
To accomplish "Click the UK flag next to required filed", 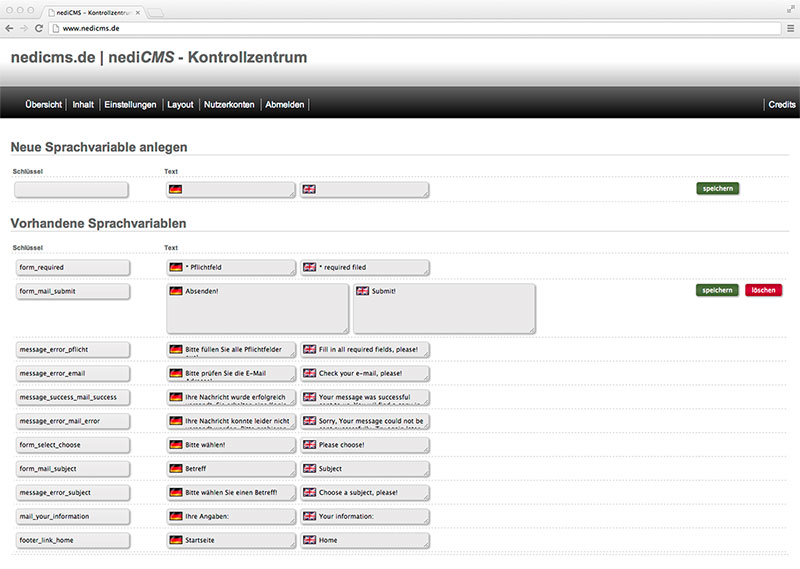I will pyautogui.click(x=310, y=267).
